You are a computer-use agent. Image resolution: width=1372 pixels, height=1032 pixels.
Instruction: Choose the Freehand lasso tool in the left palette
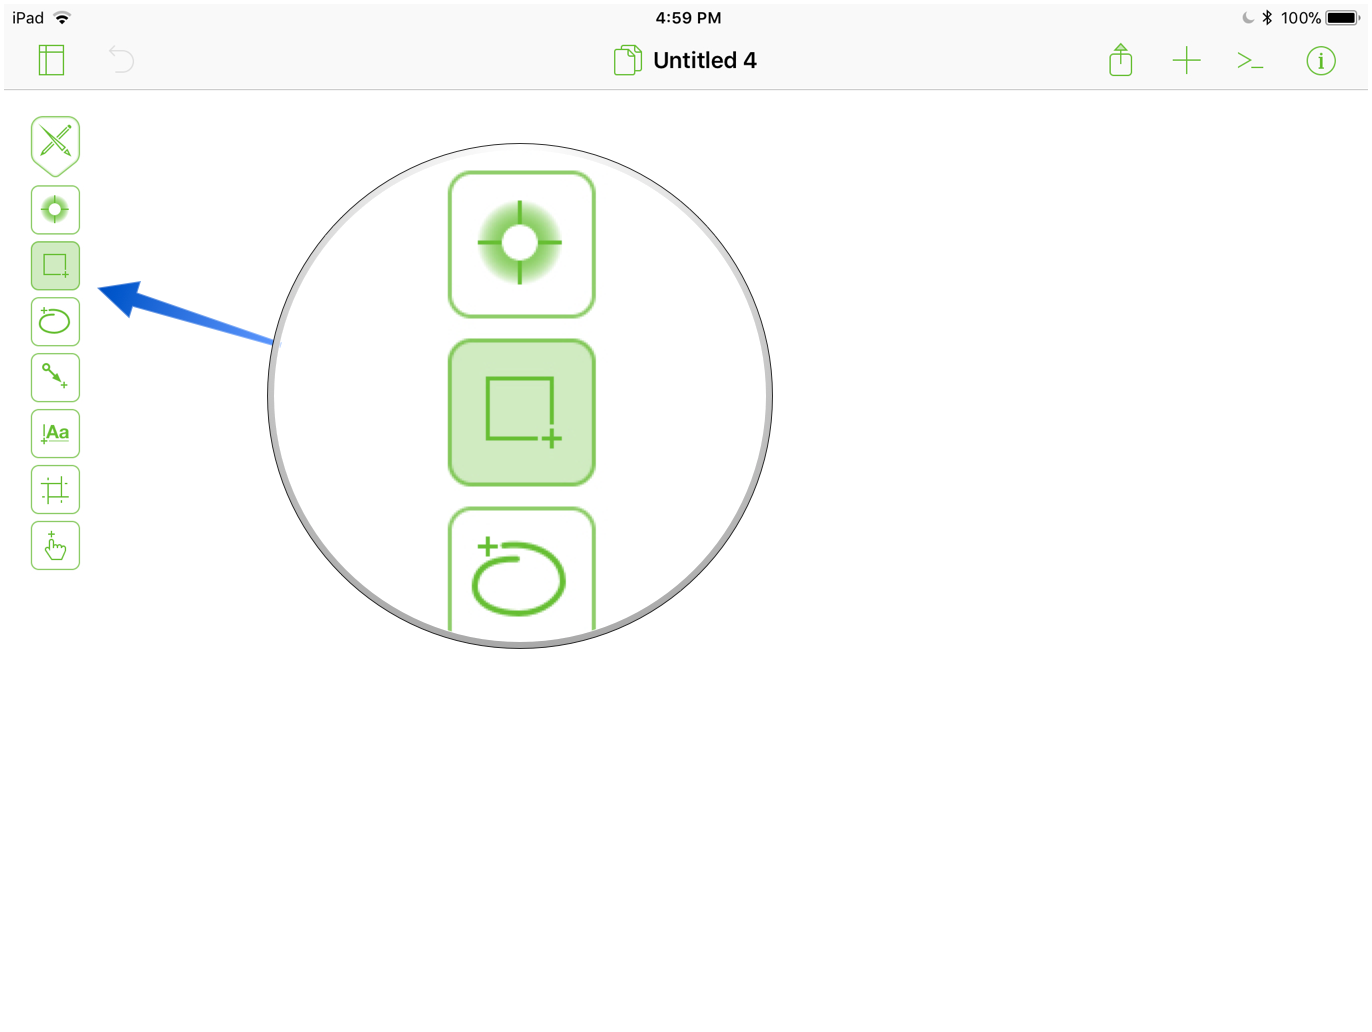tap(55, 322)
